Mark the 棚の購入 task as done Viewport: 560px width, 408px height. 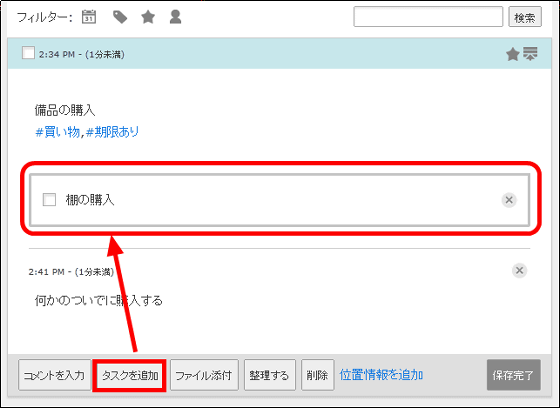click(49, 199)
